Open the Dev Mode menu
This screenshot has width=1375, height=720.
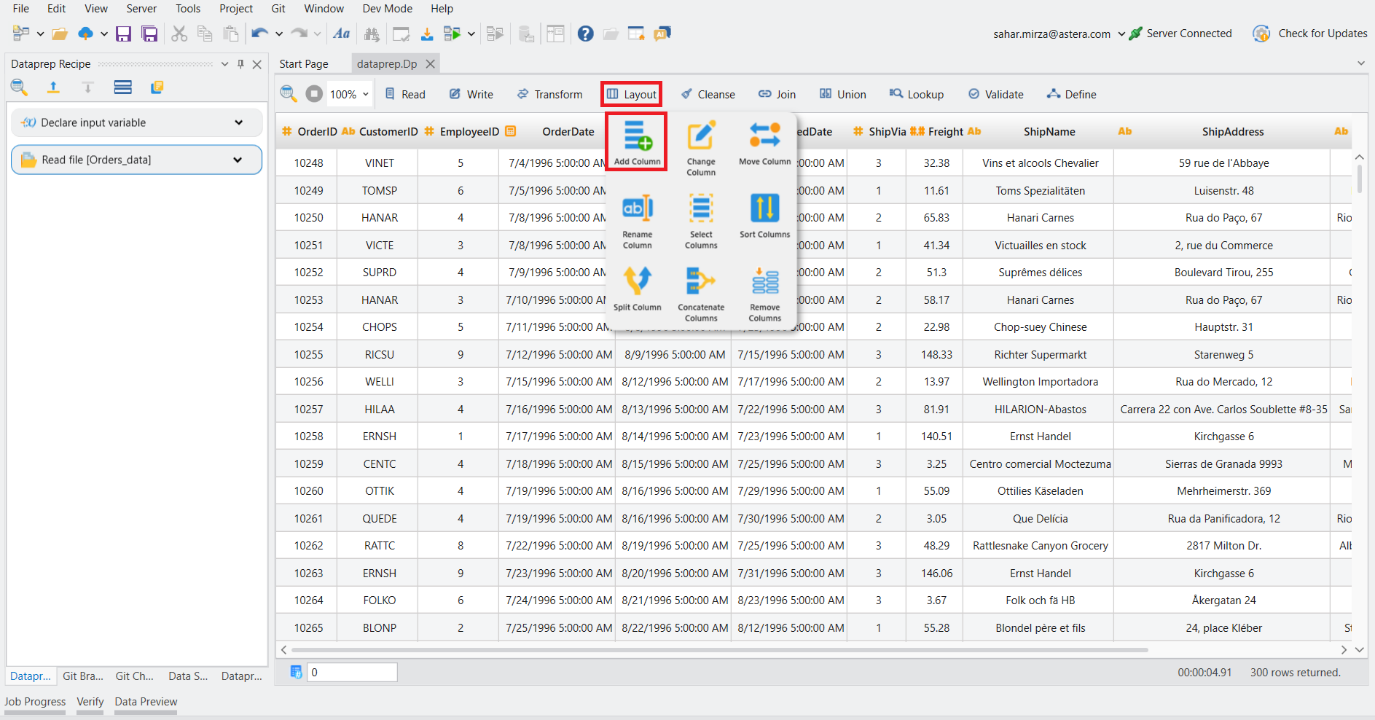[x=386, y=8]
